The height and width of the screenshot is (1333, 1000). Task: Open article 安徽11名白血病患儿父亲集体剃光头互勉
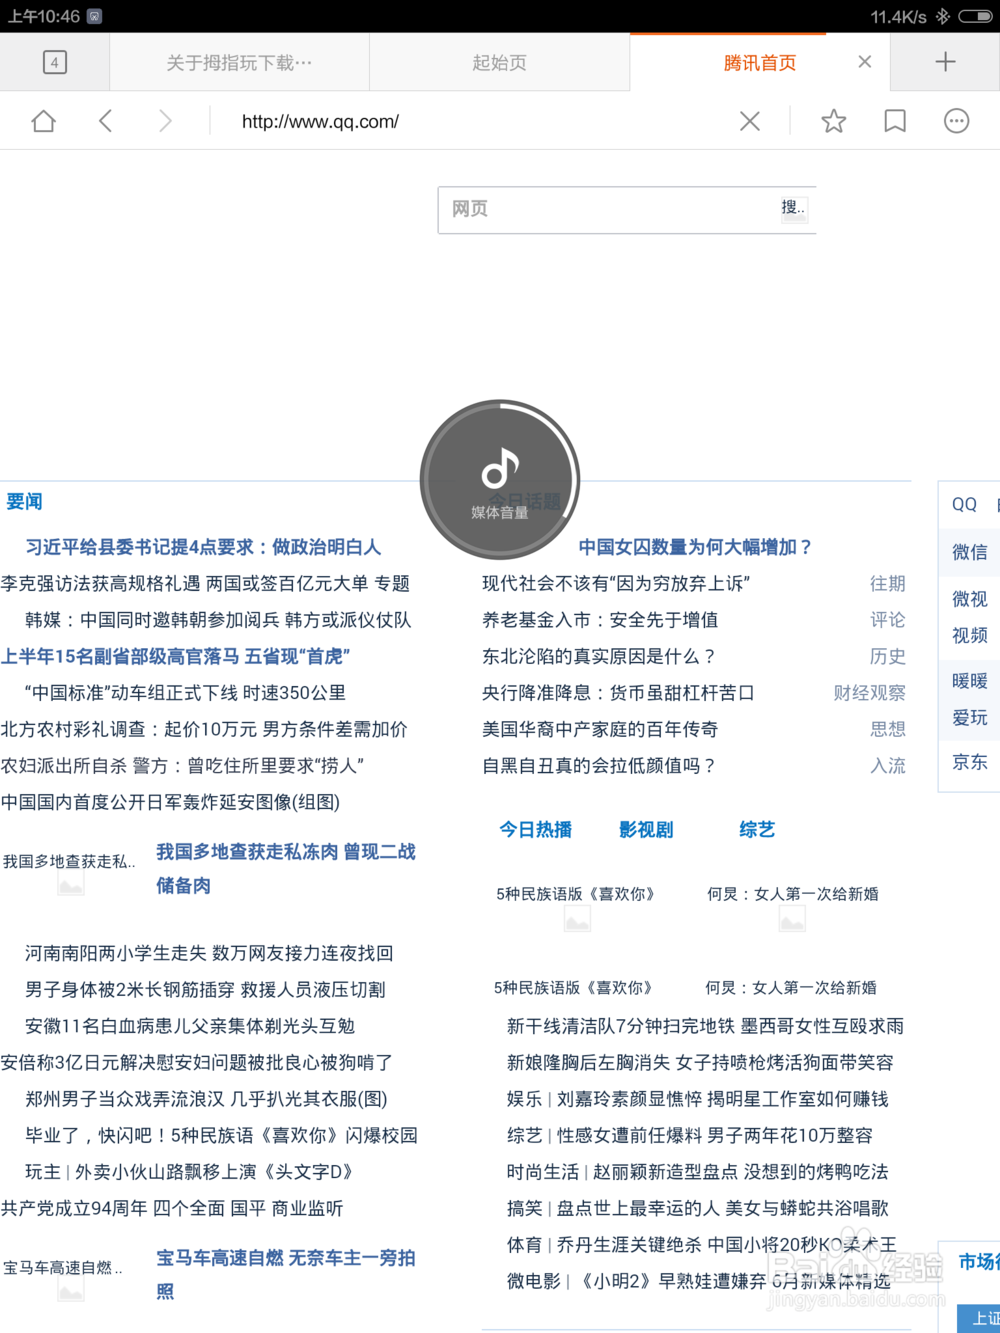(190, 1026)
